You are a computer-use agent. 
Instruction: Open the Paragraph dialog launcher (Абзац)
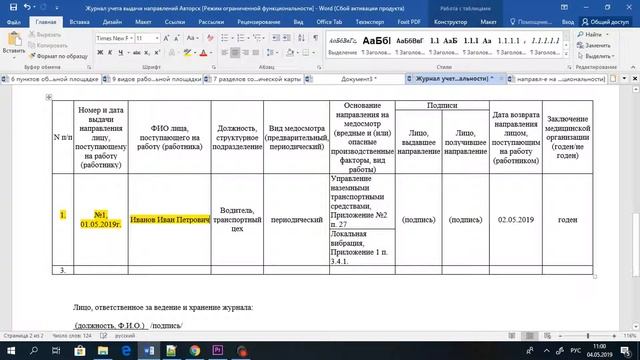[319, 67]
